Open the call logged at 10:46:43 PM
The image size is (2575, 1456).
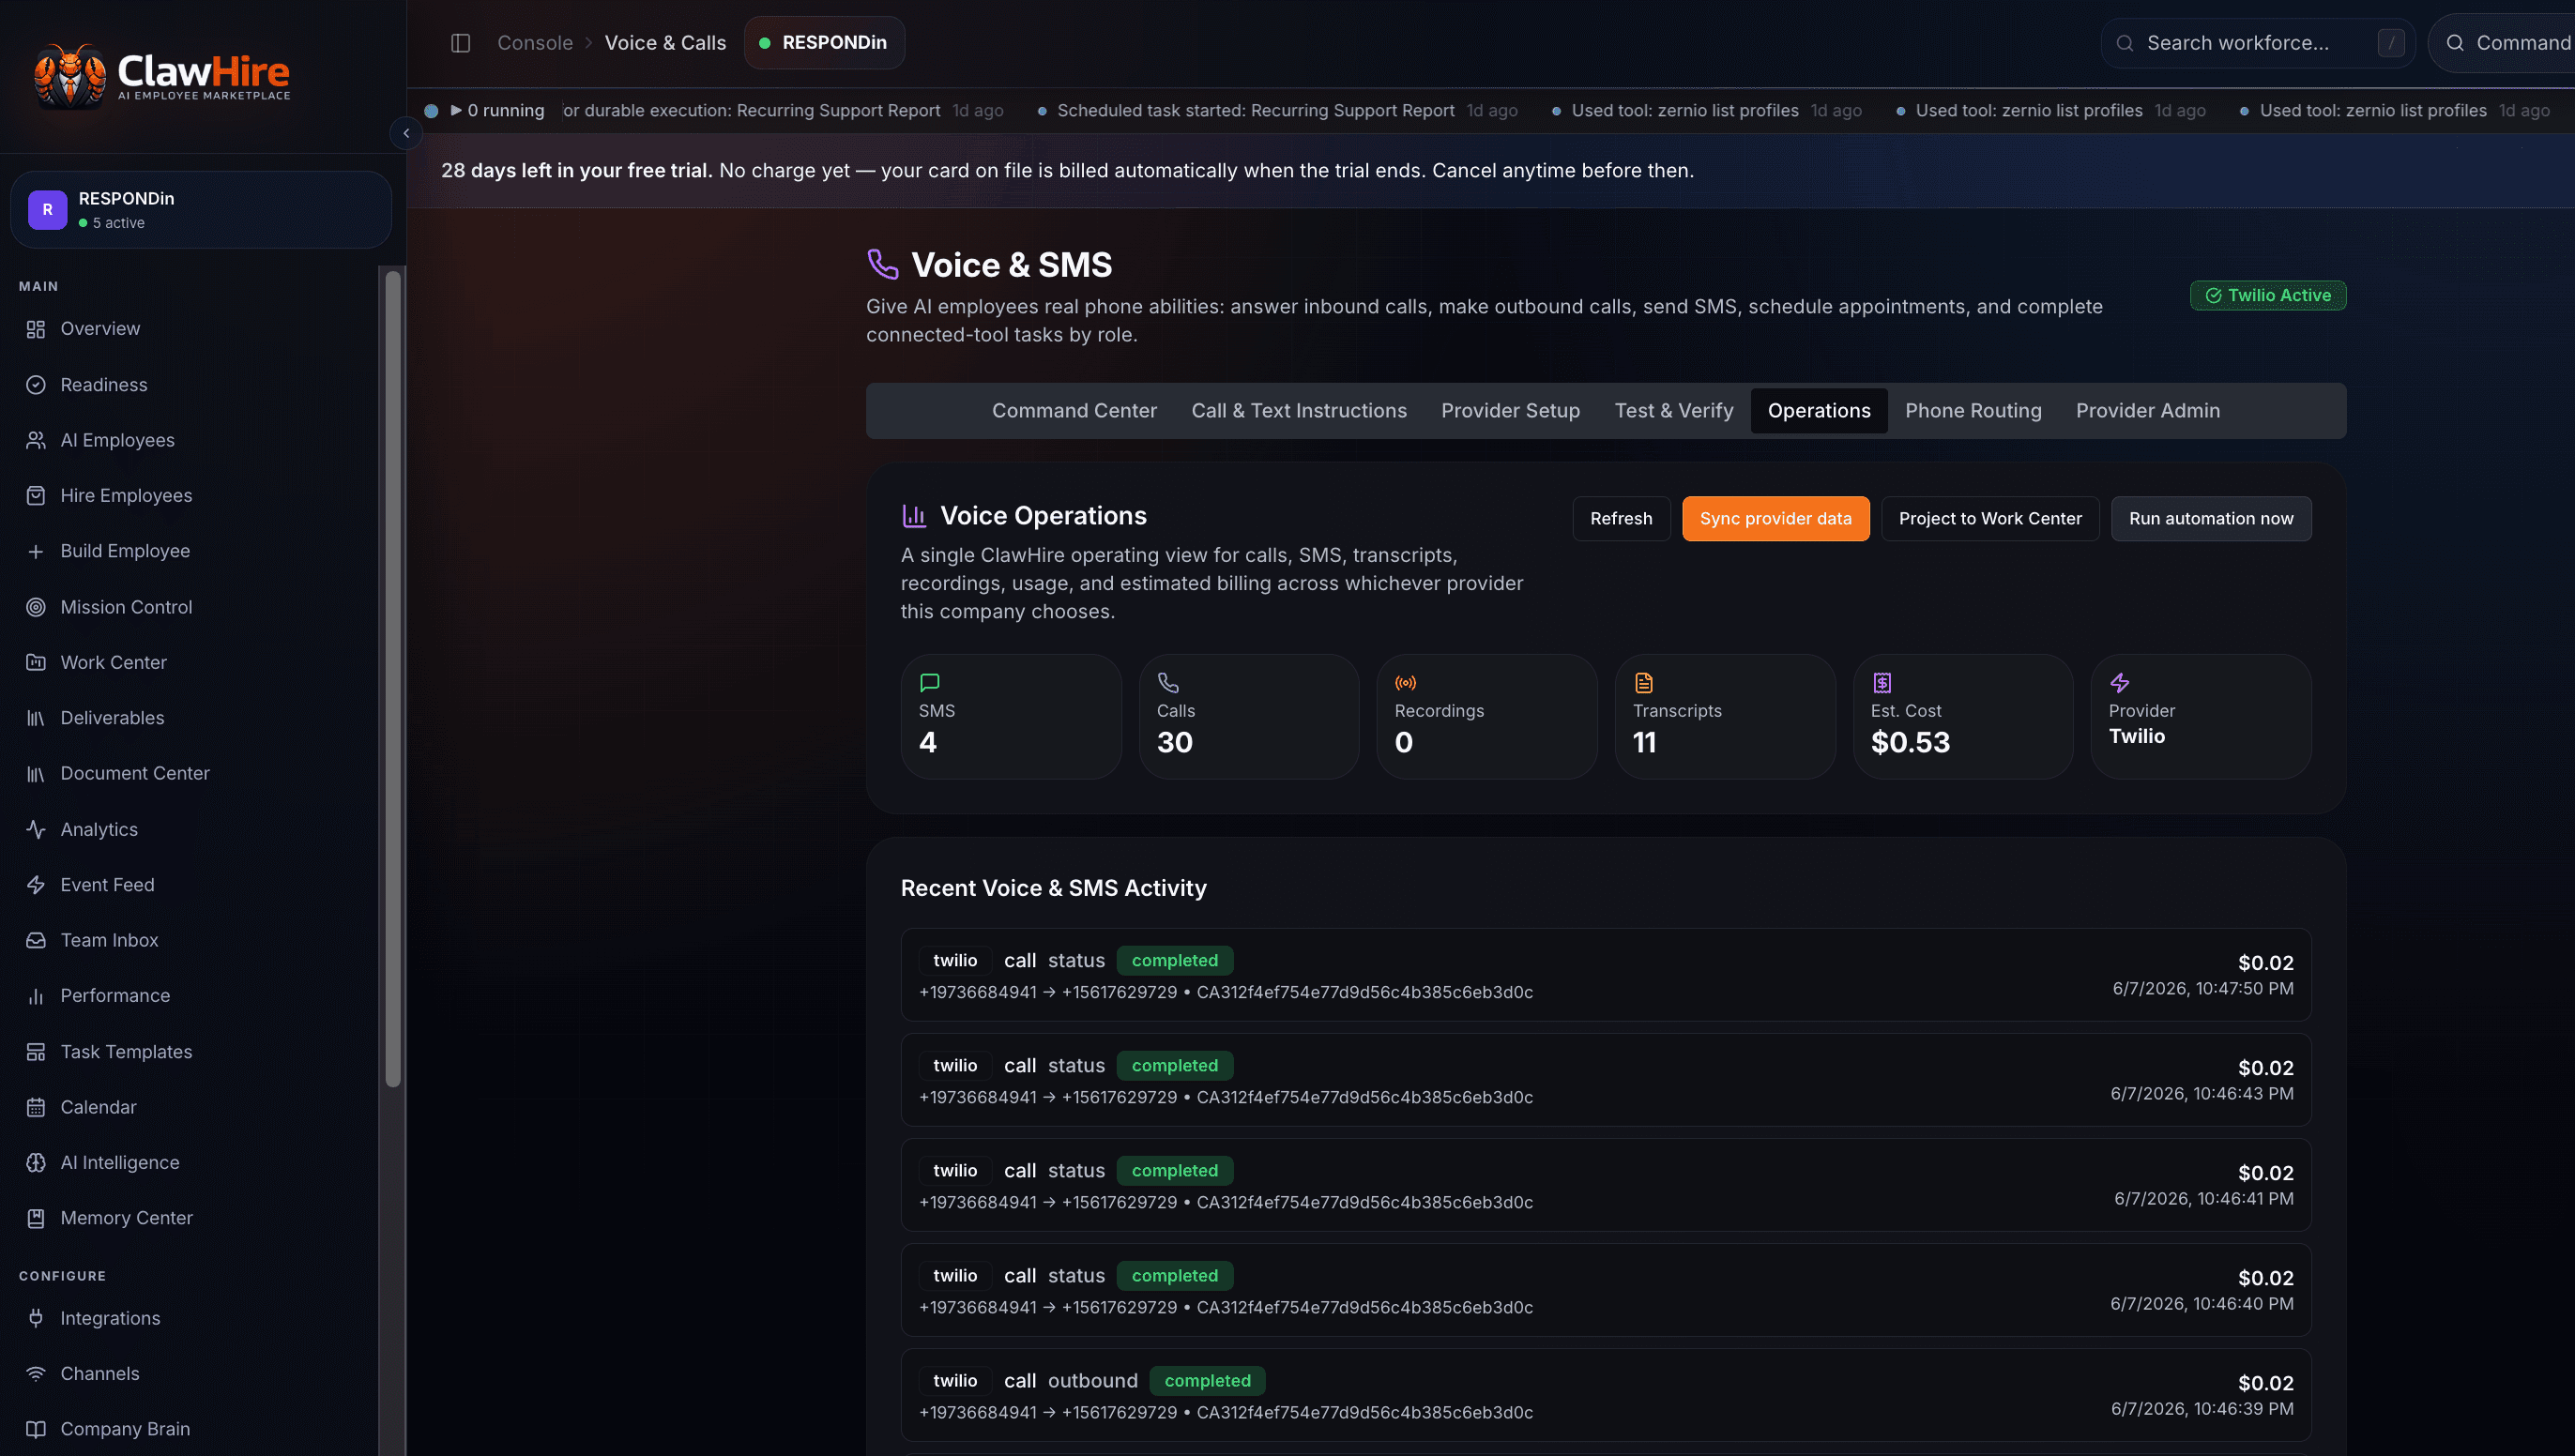pyautogui.click(x=1606, y=1080)
